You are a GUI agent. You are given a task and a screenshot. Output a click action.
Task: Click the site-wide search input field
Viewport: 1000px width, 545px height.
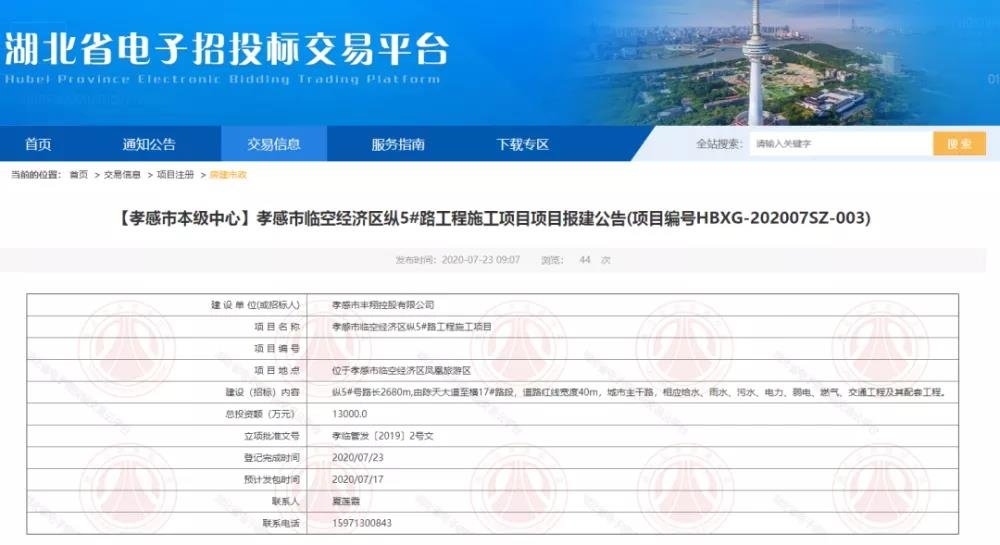(x=841, y=143)
